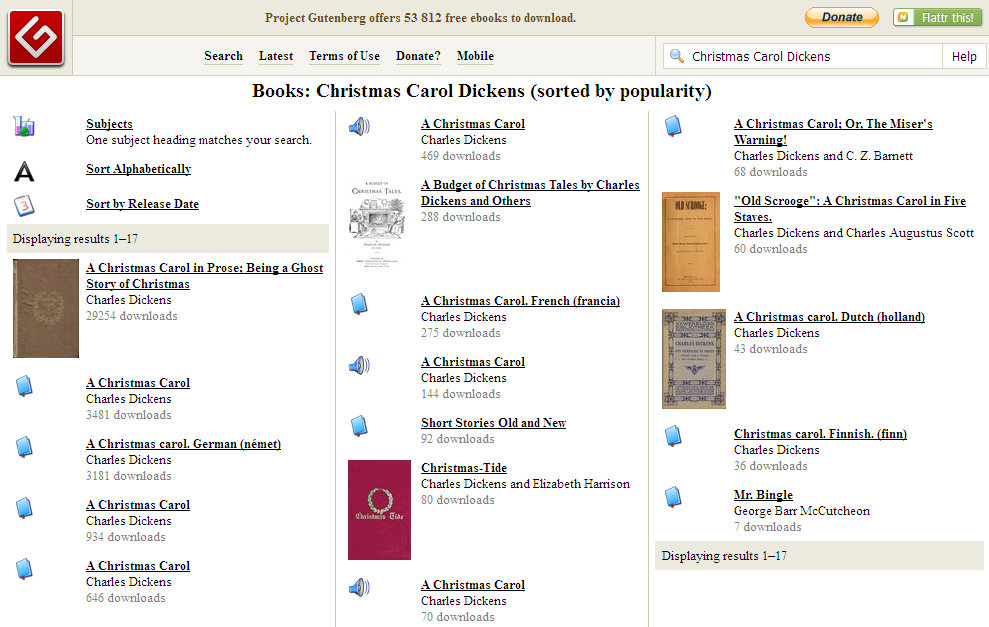
Task: Open the Subjects link
Action: point(109,124)
